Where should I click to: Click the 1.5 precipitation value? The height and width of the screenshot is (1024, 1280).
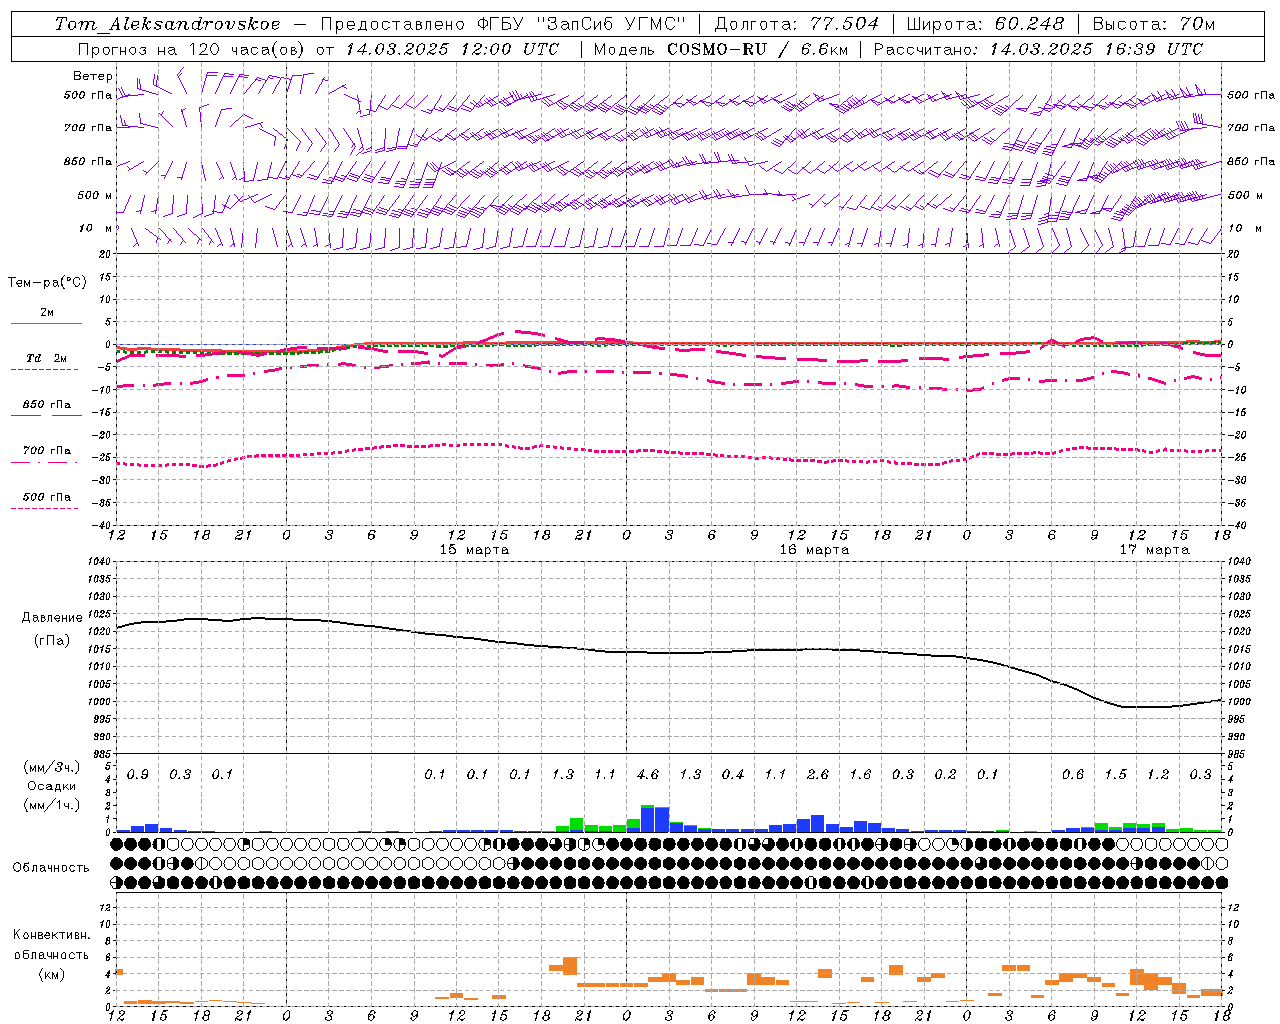[1115, 775]
